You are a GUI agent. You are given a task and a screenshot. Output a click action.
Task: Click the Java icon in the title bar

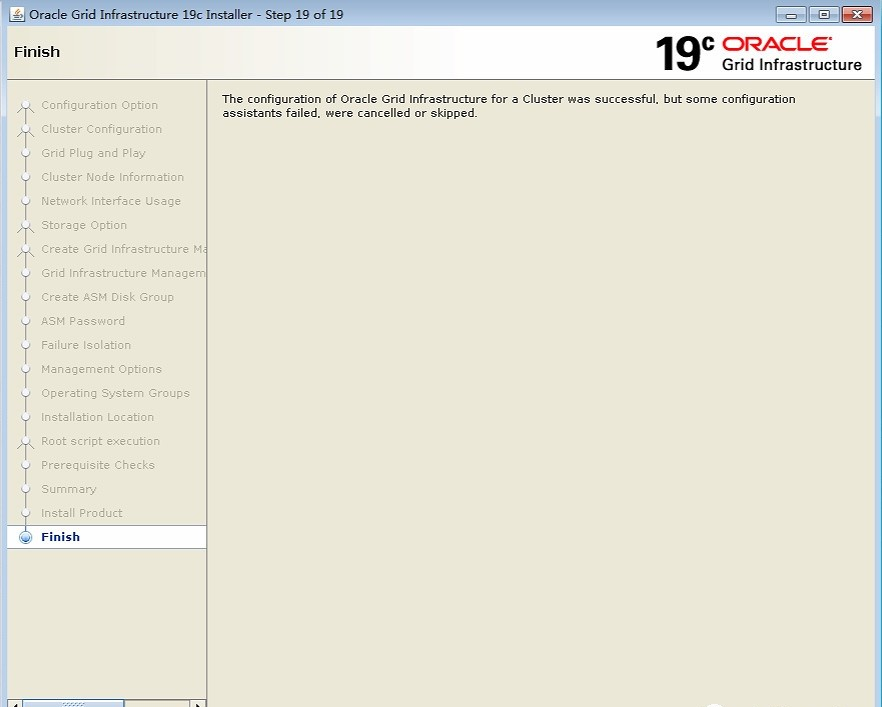(17, 15)
